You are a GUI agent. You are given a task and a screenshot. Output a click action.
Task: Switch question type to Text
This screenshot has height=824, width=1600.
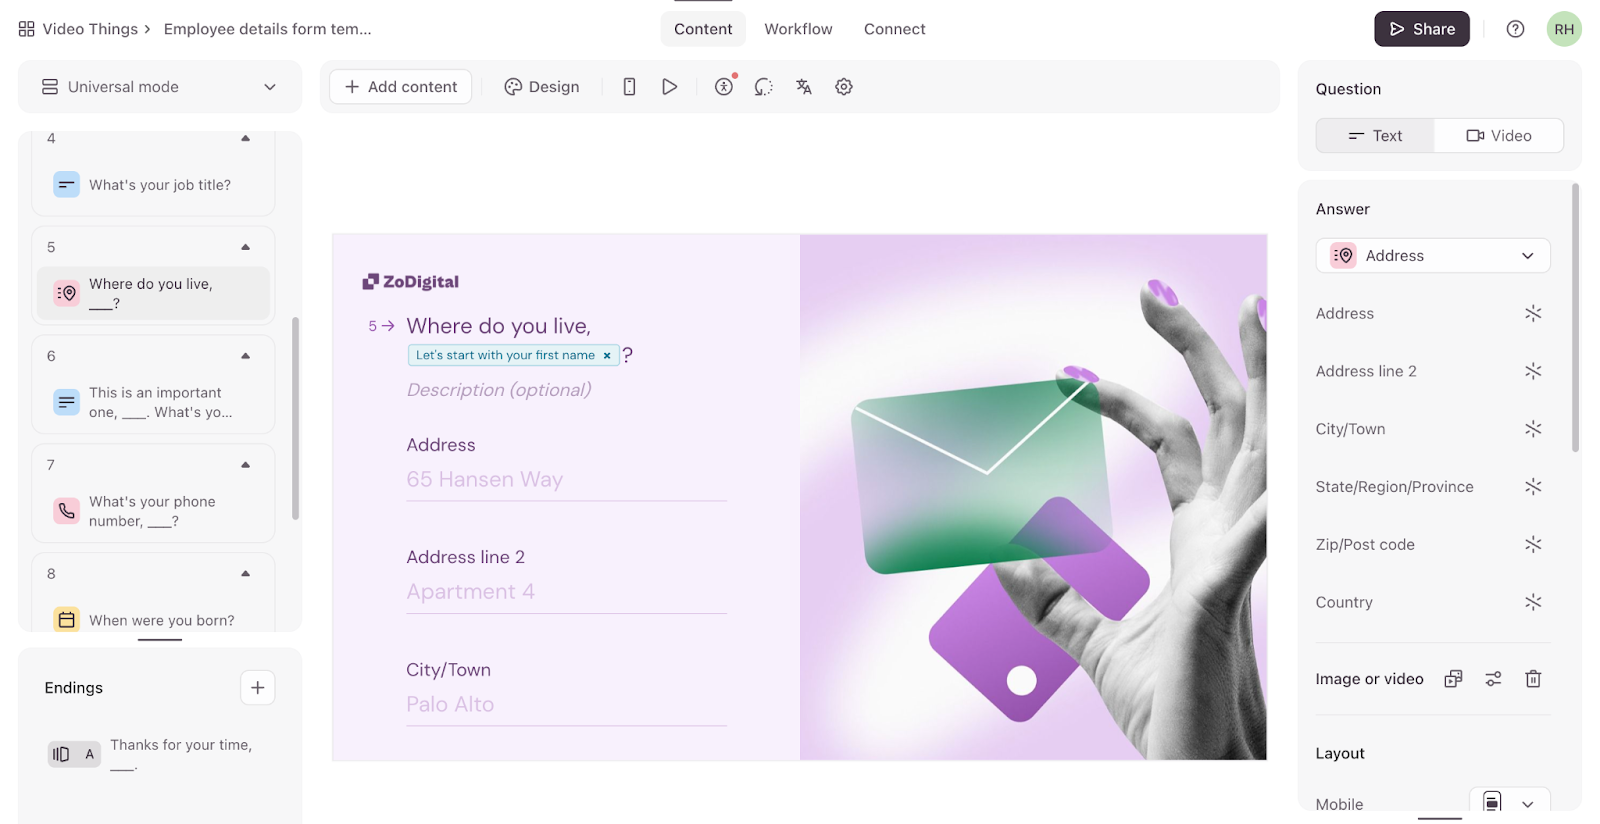point(1375,136)
